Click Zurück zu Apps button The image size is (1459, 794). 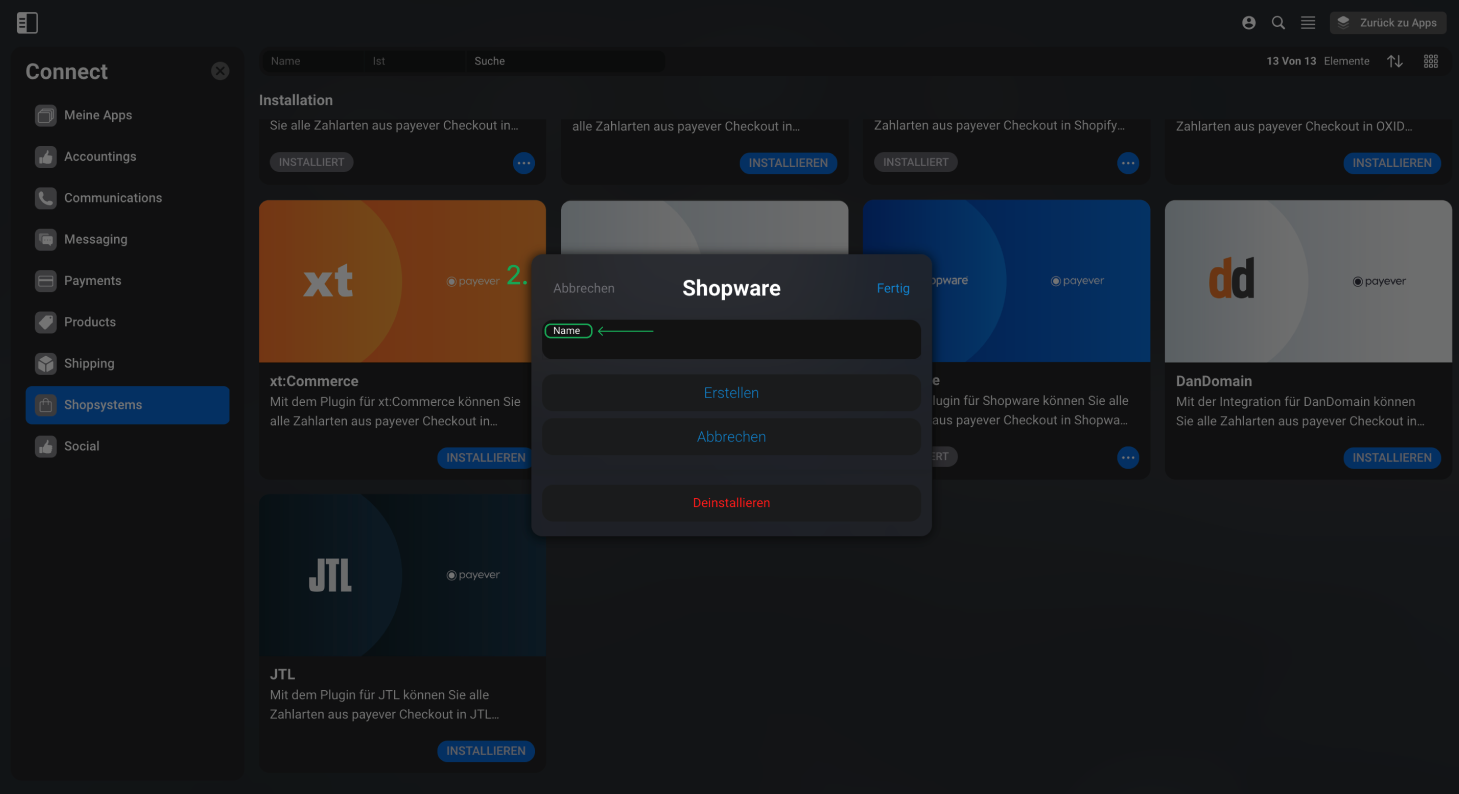(1388, 22)
